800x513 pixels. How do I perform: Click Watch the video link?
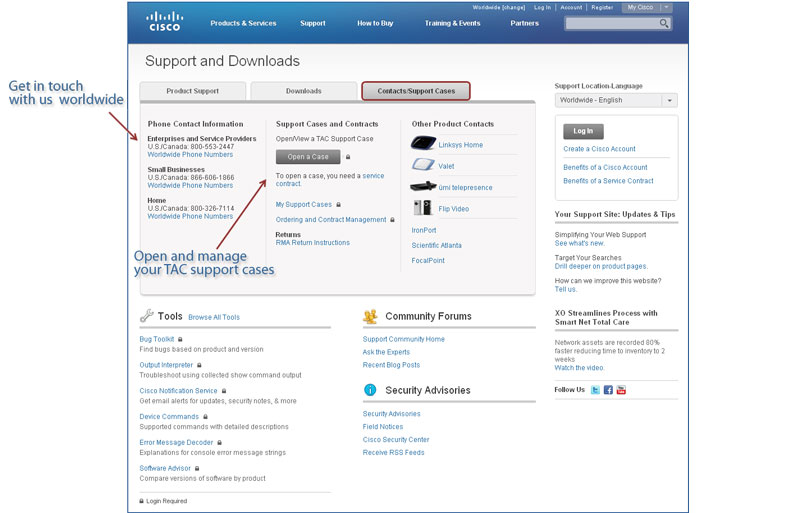[579, 368]
